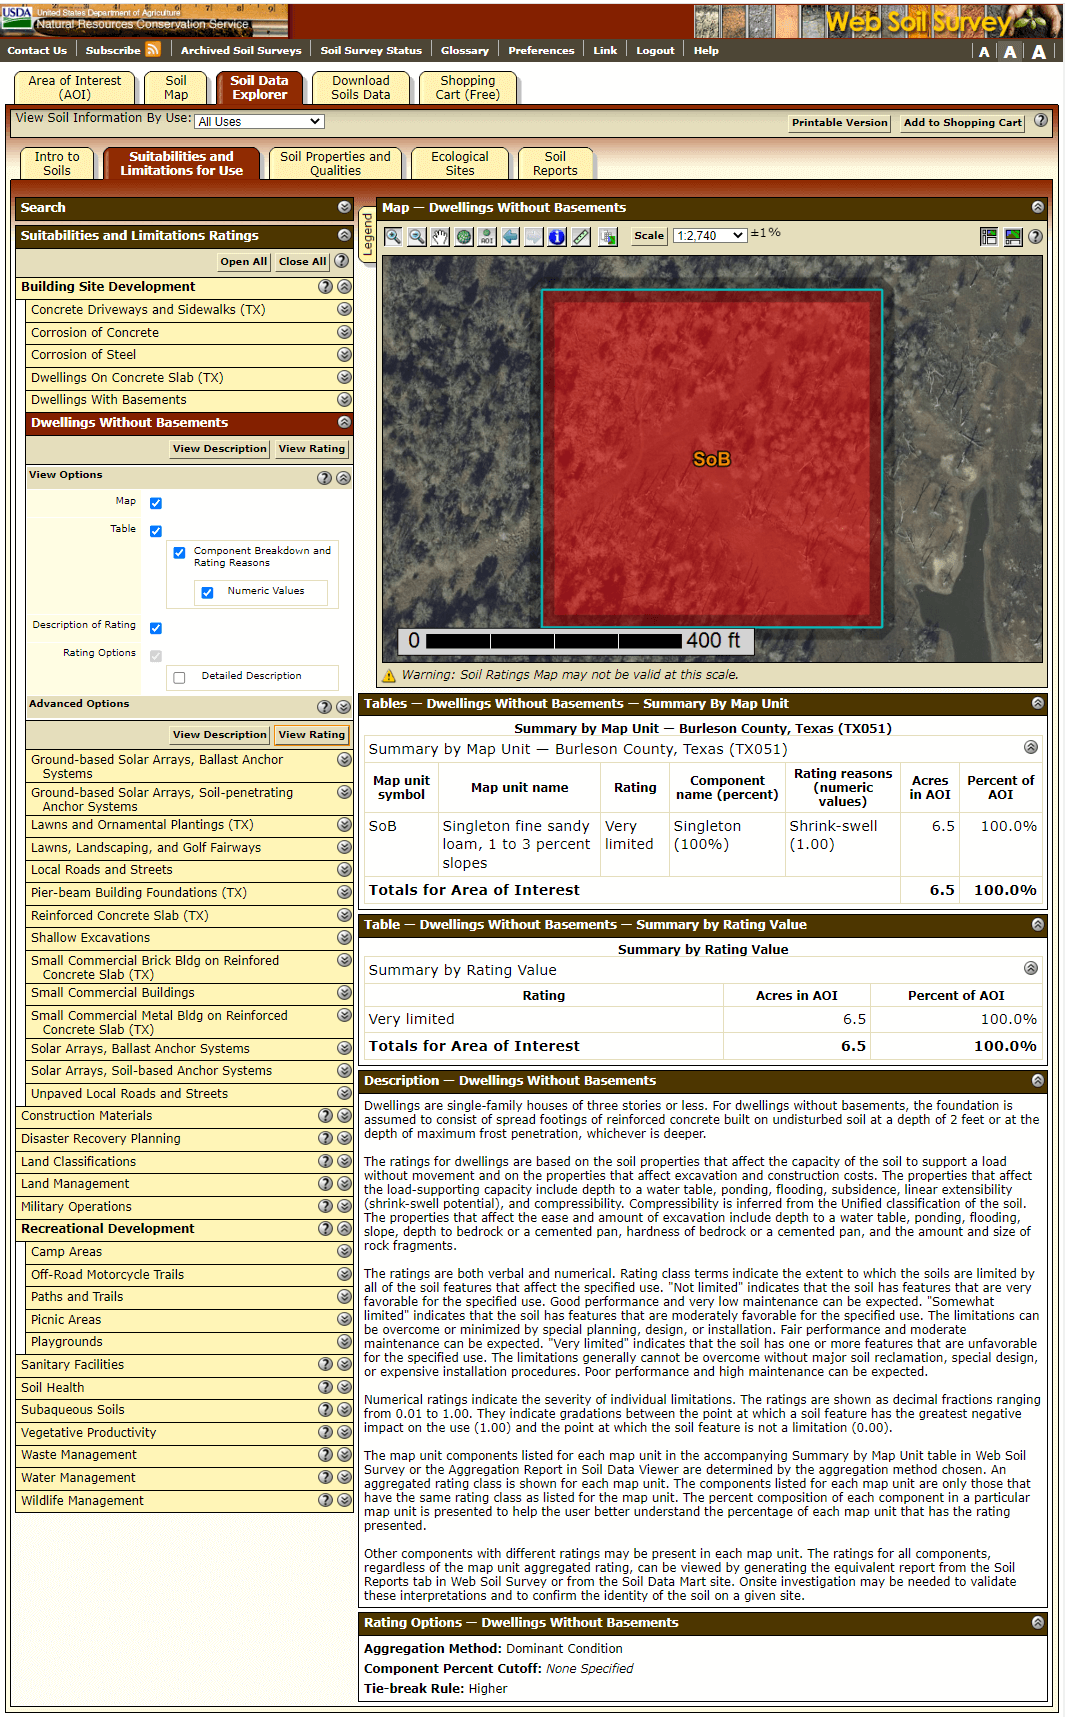The width and height of the screenshot is (1065, 1717).
Task: Choose the largest text size A
Action: [1039, 52]
